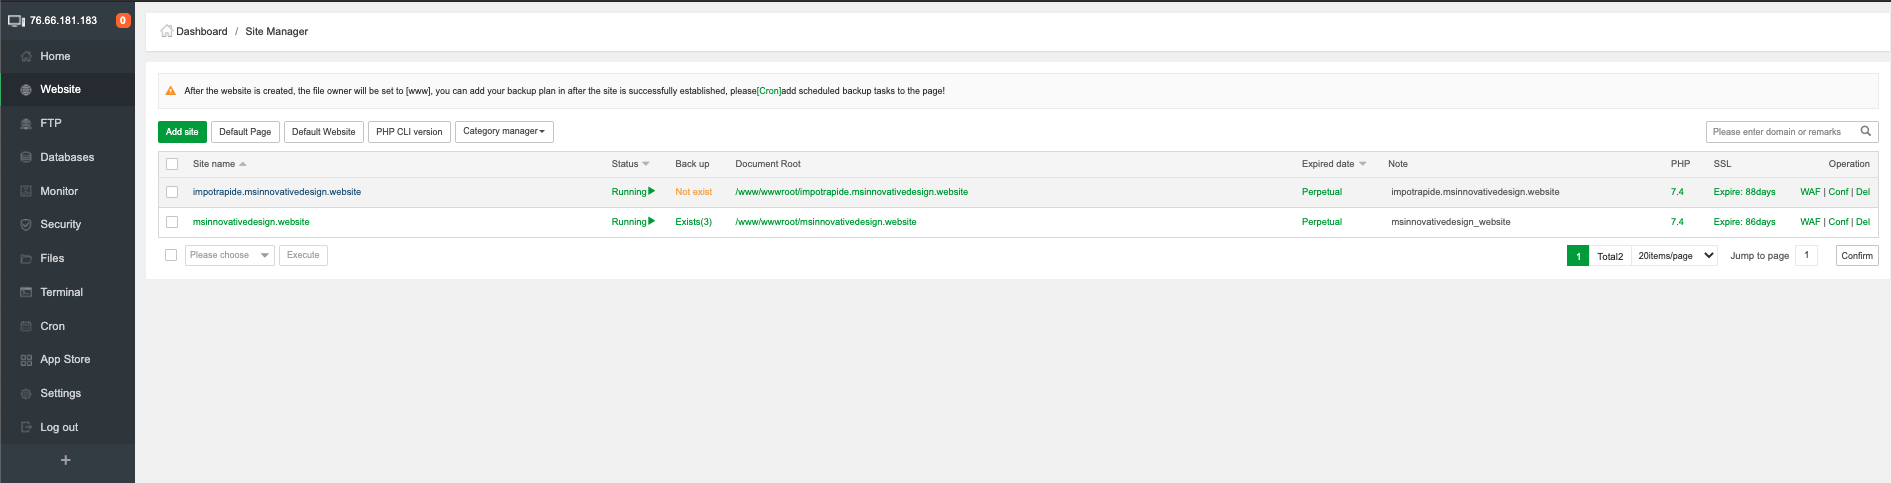Check the impotrapide.msinnovativedesign.website row checkbox
This screenshot has width=1891, height=483.
point(172,192)
